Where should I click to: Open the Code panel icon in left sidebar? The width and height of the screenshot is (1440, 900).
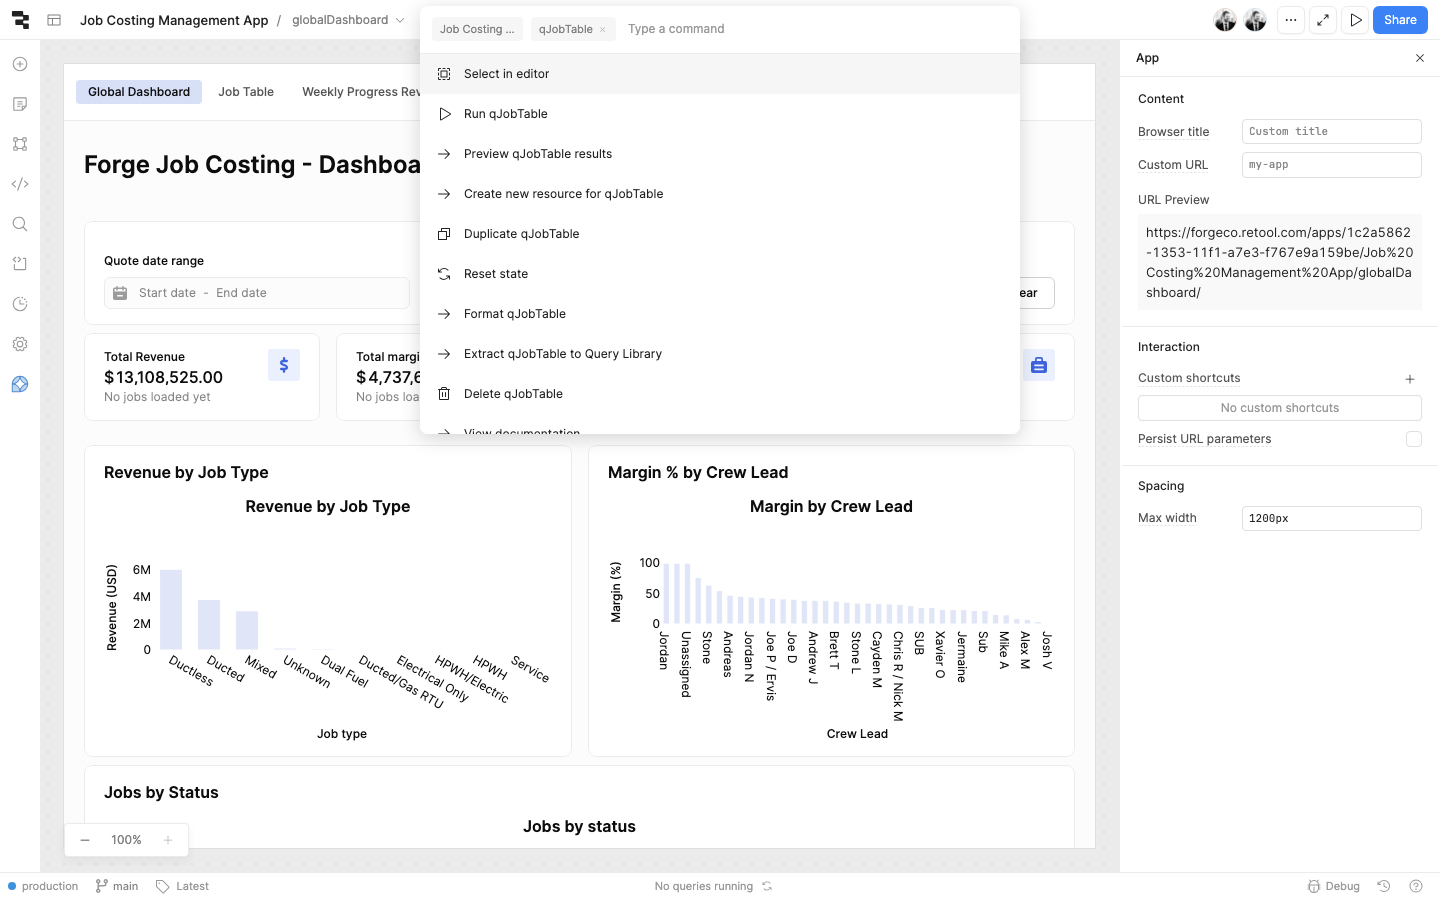click(20, 184)
